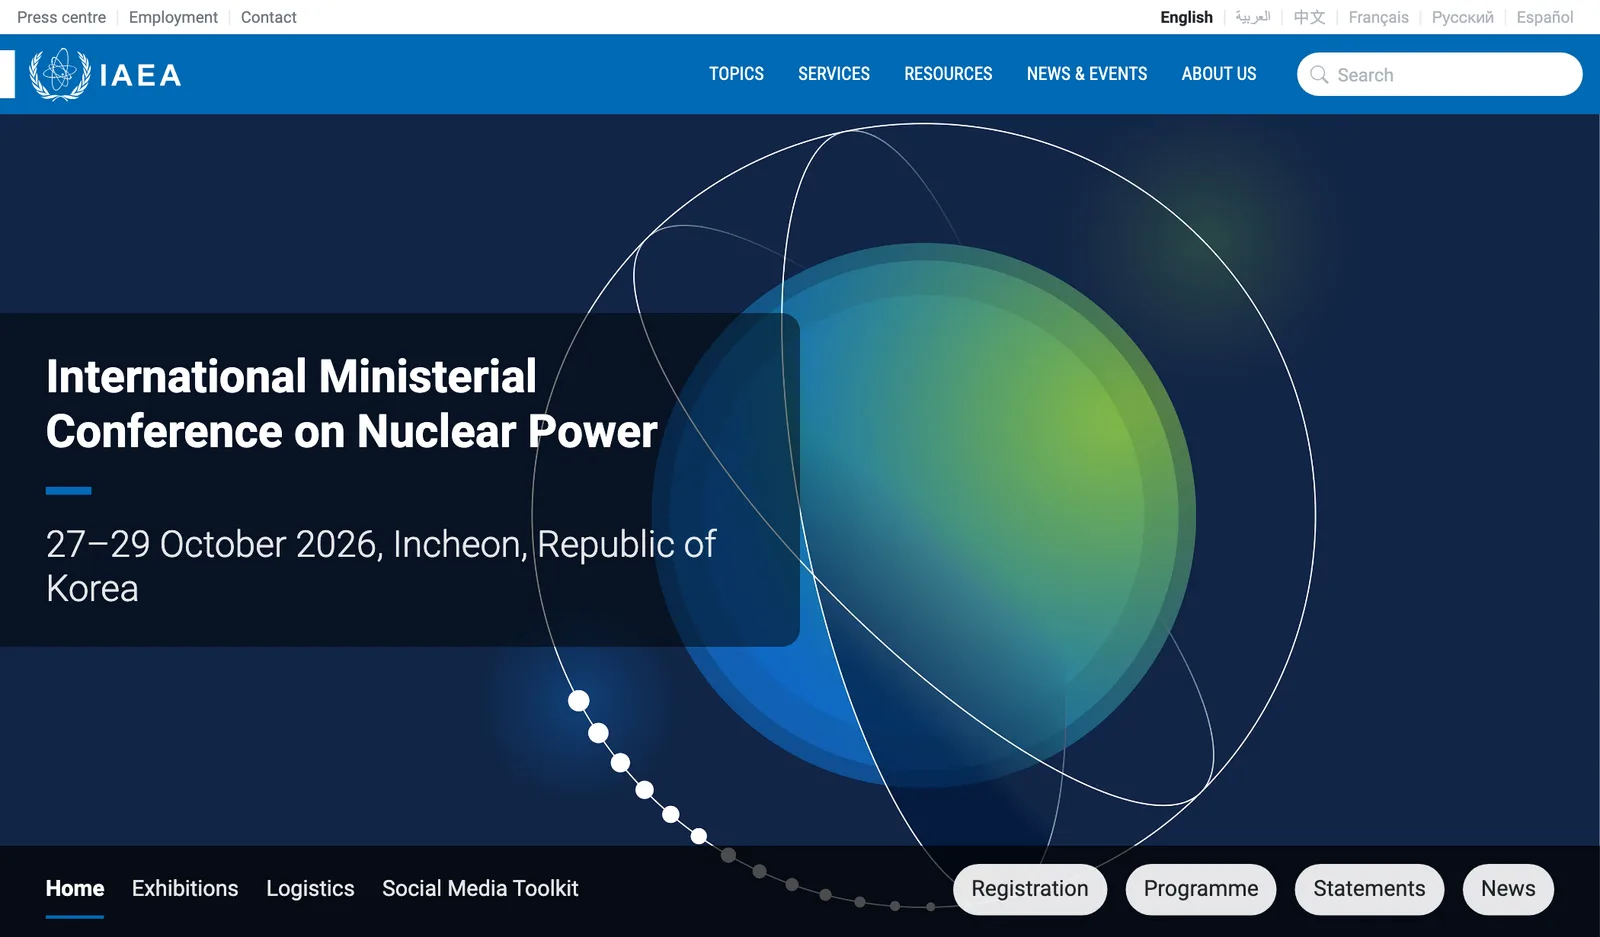Viewport: 1600px width, 937px height.
Task: Select English language
Action: point(1186,17)
